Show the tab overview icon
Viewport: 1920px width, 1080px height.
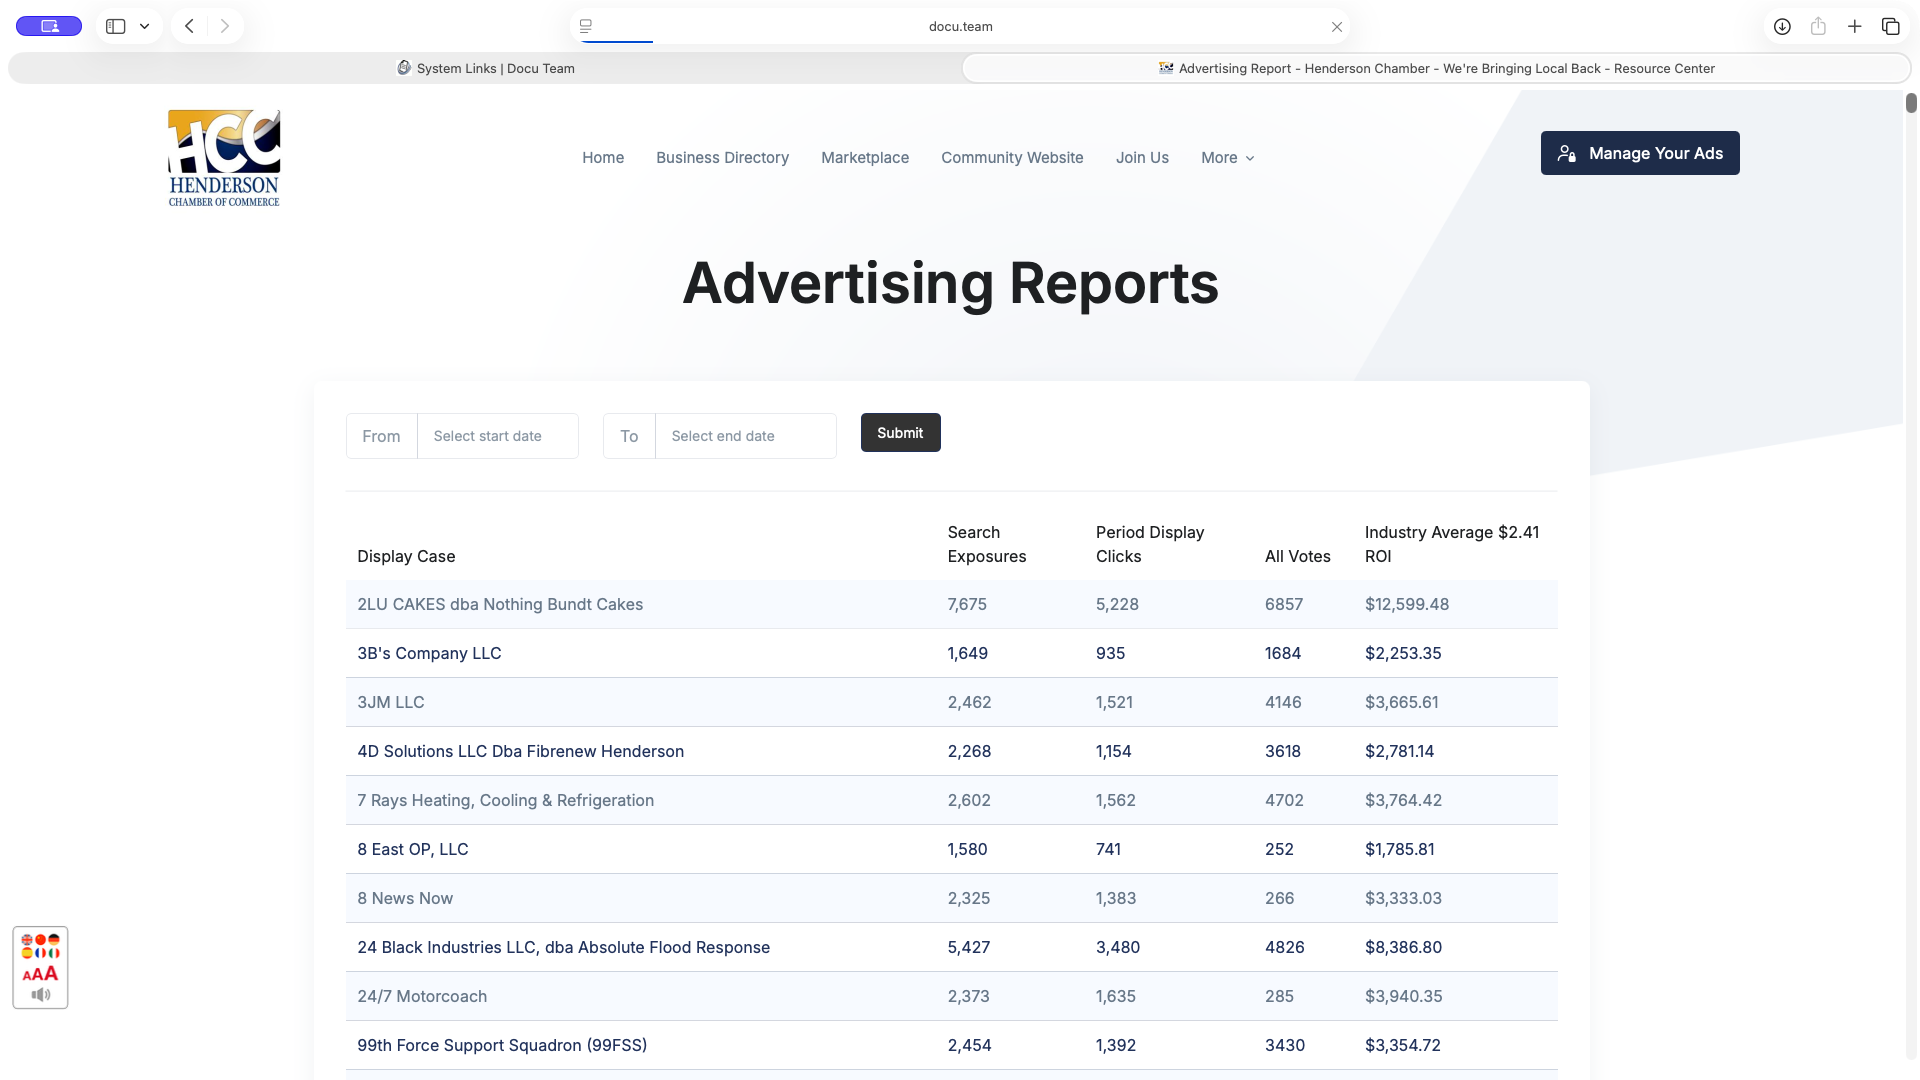coord(1890,26)
